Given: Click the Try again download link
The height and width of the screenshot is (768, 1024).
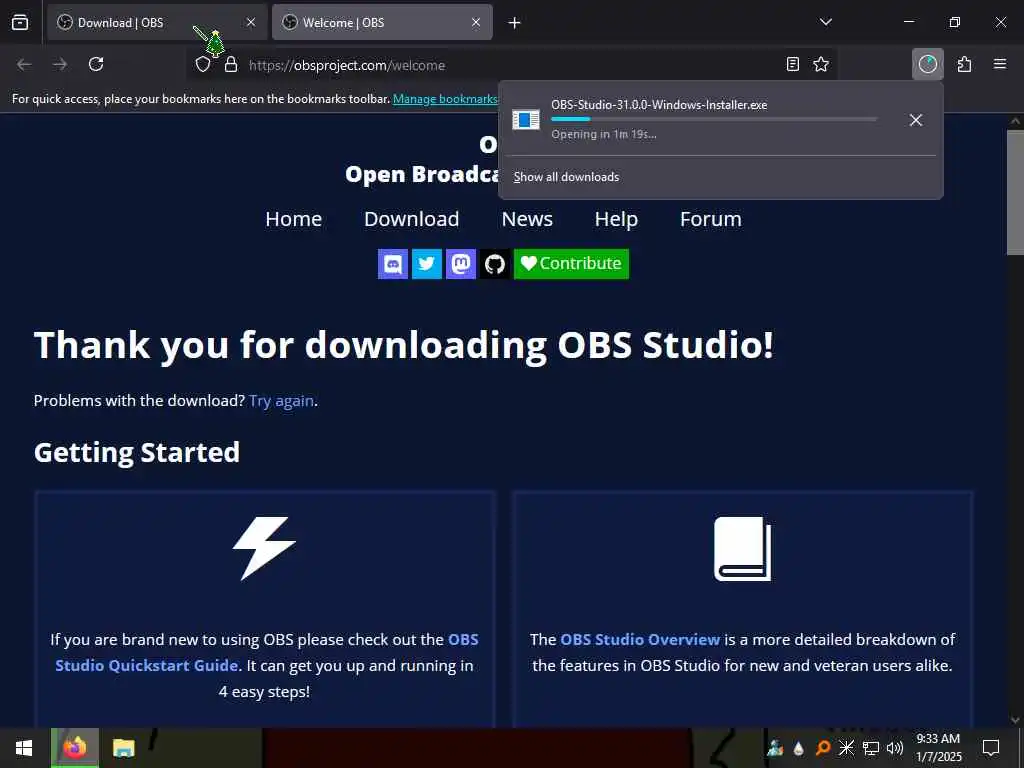Looking at the screenshot, I should 281,400.
